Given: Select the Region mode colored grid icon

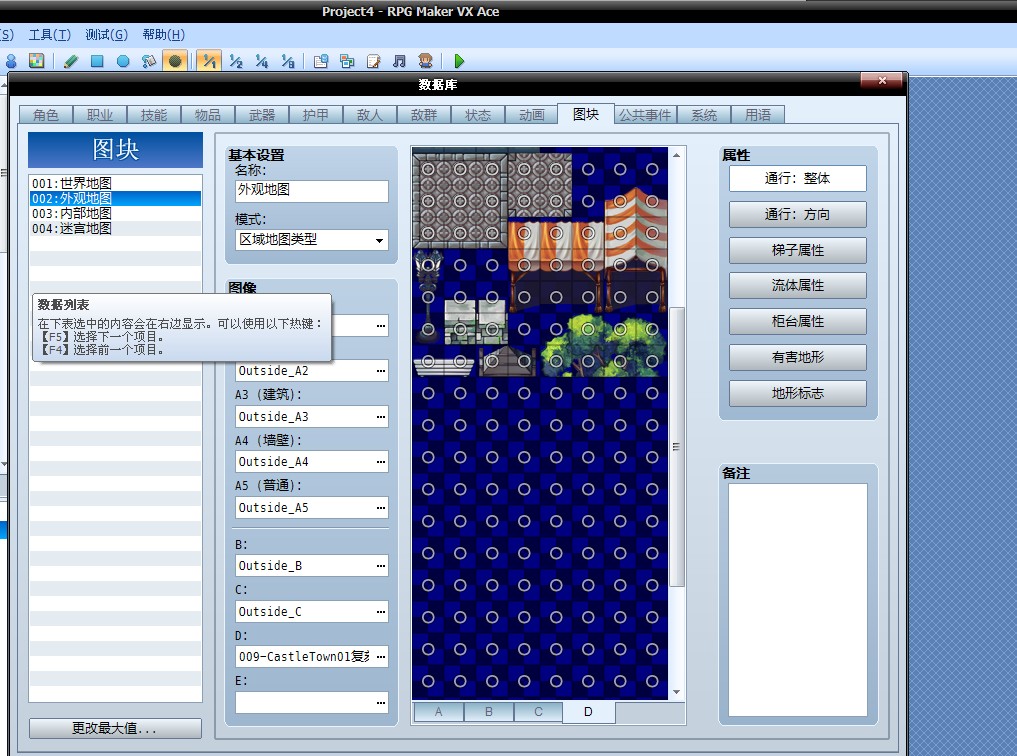Looking at the screenshot, I should pos(36,61).
